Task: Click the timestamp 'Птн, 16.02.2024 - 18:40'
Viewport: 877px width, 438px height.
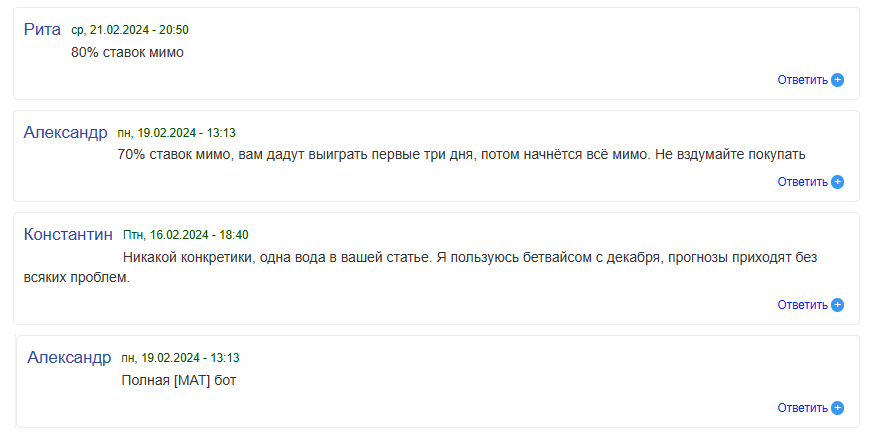Action: click(x=185, y=235)
